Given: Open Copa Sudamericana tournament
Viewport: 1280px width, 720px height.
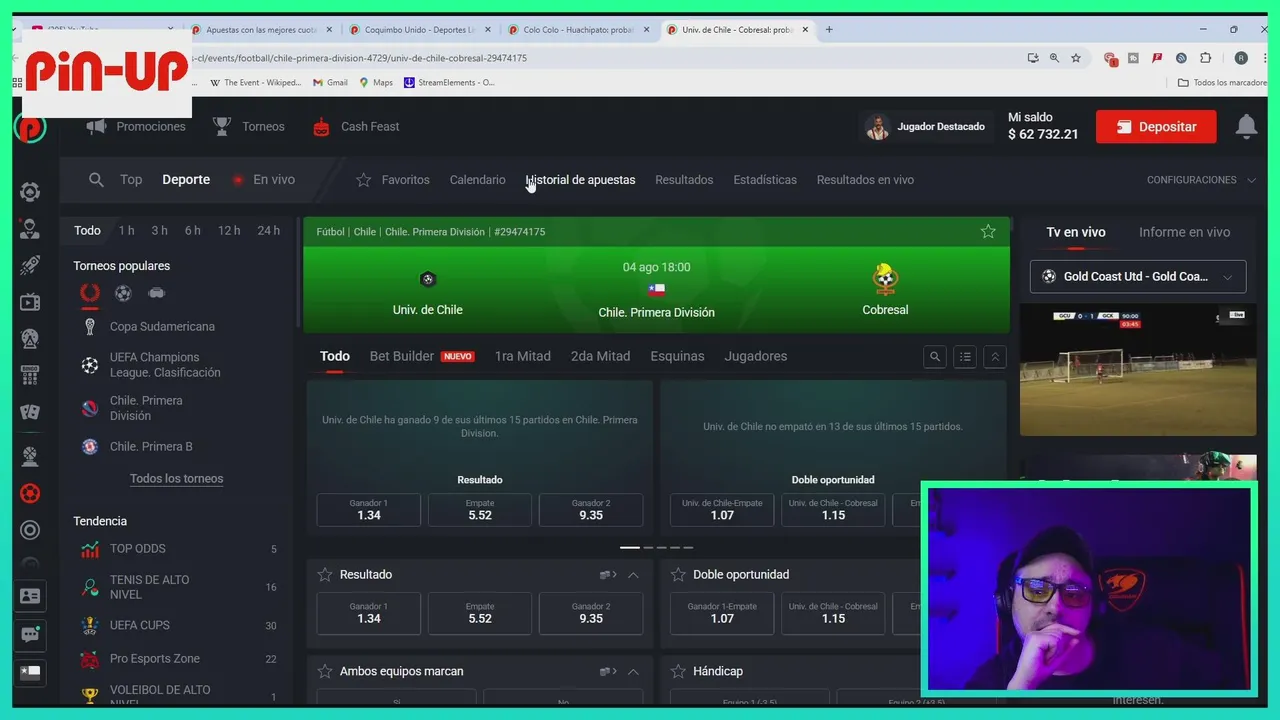Looking at the screenshot, I should (162, 327).
